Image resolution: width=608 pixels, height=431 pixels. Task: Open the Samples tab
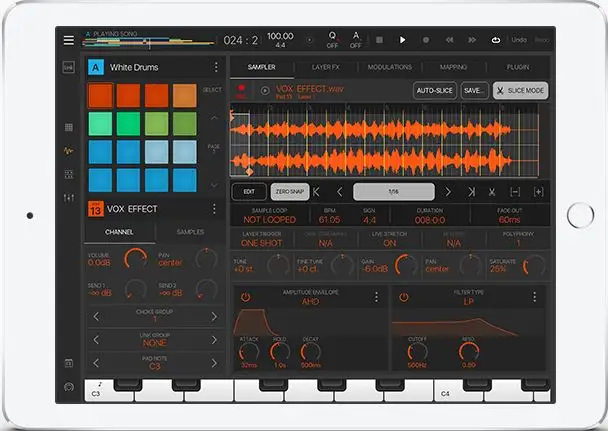point(190,232)
